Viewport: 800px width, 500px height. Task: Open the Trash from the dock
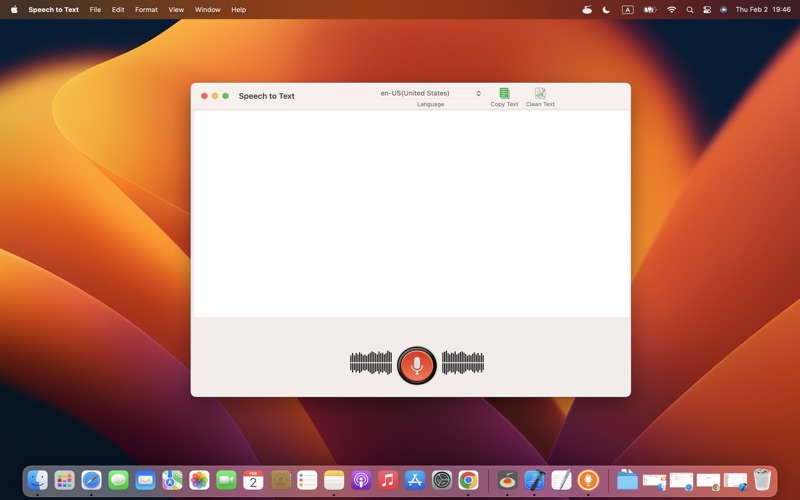[762, 480]
